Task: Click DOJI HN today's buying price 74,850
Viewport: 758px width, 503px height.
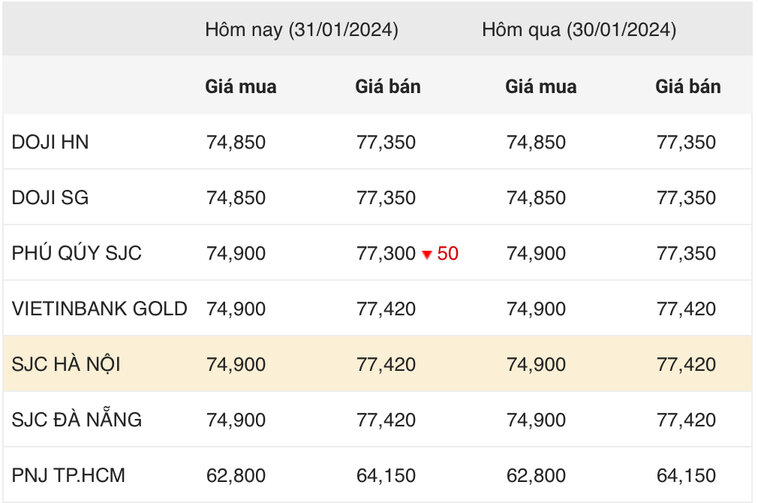Action: point(236,142)
